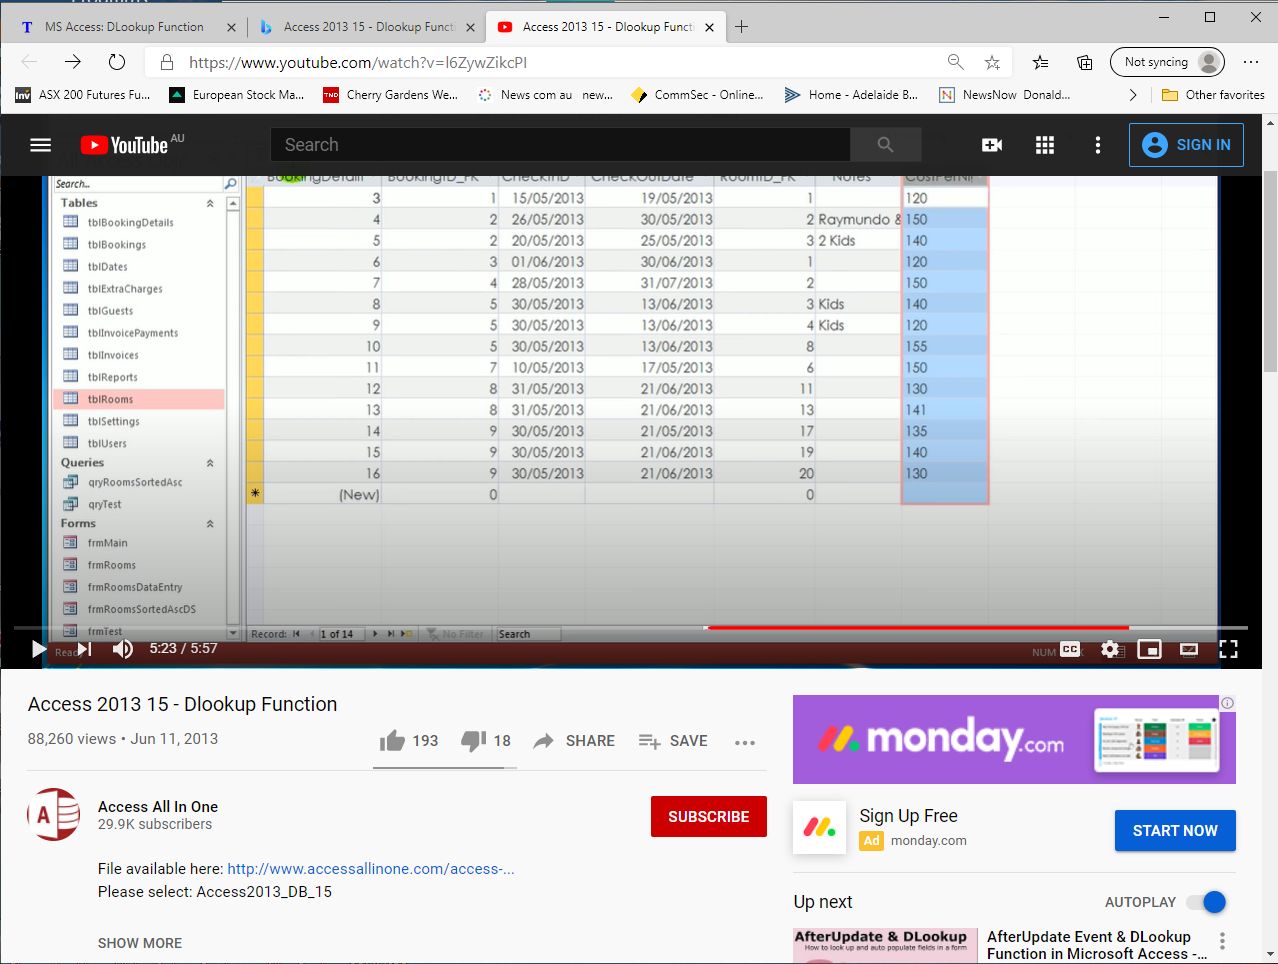Play the YouTube video
Screen dimensions: 1278x964
(39, 649)
